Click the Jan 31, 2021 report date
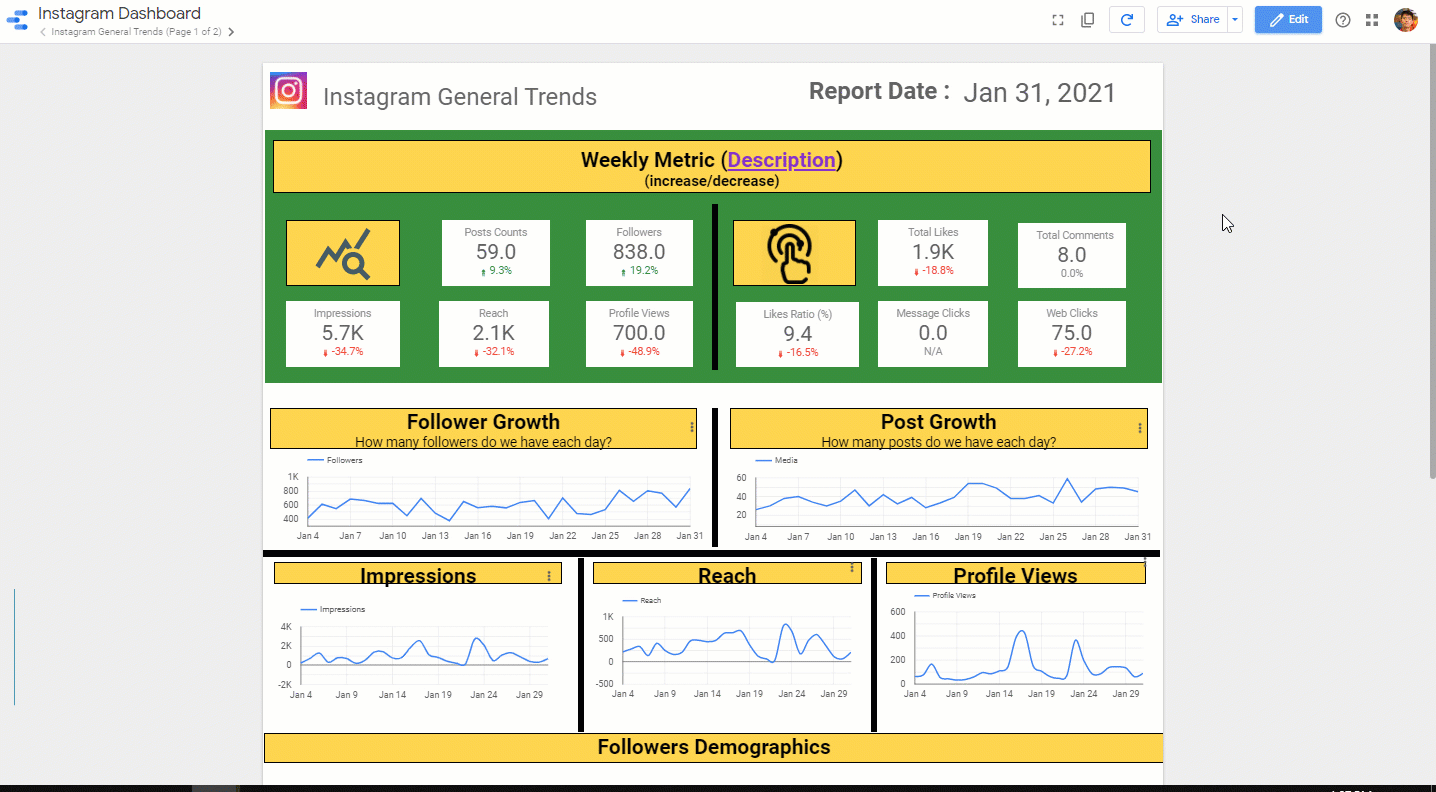This screenshot has height=792, width=1436. (x=1039, y=93)
